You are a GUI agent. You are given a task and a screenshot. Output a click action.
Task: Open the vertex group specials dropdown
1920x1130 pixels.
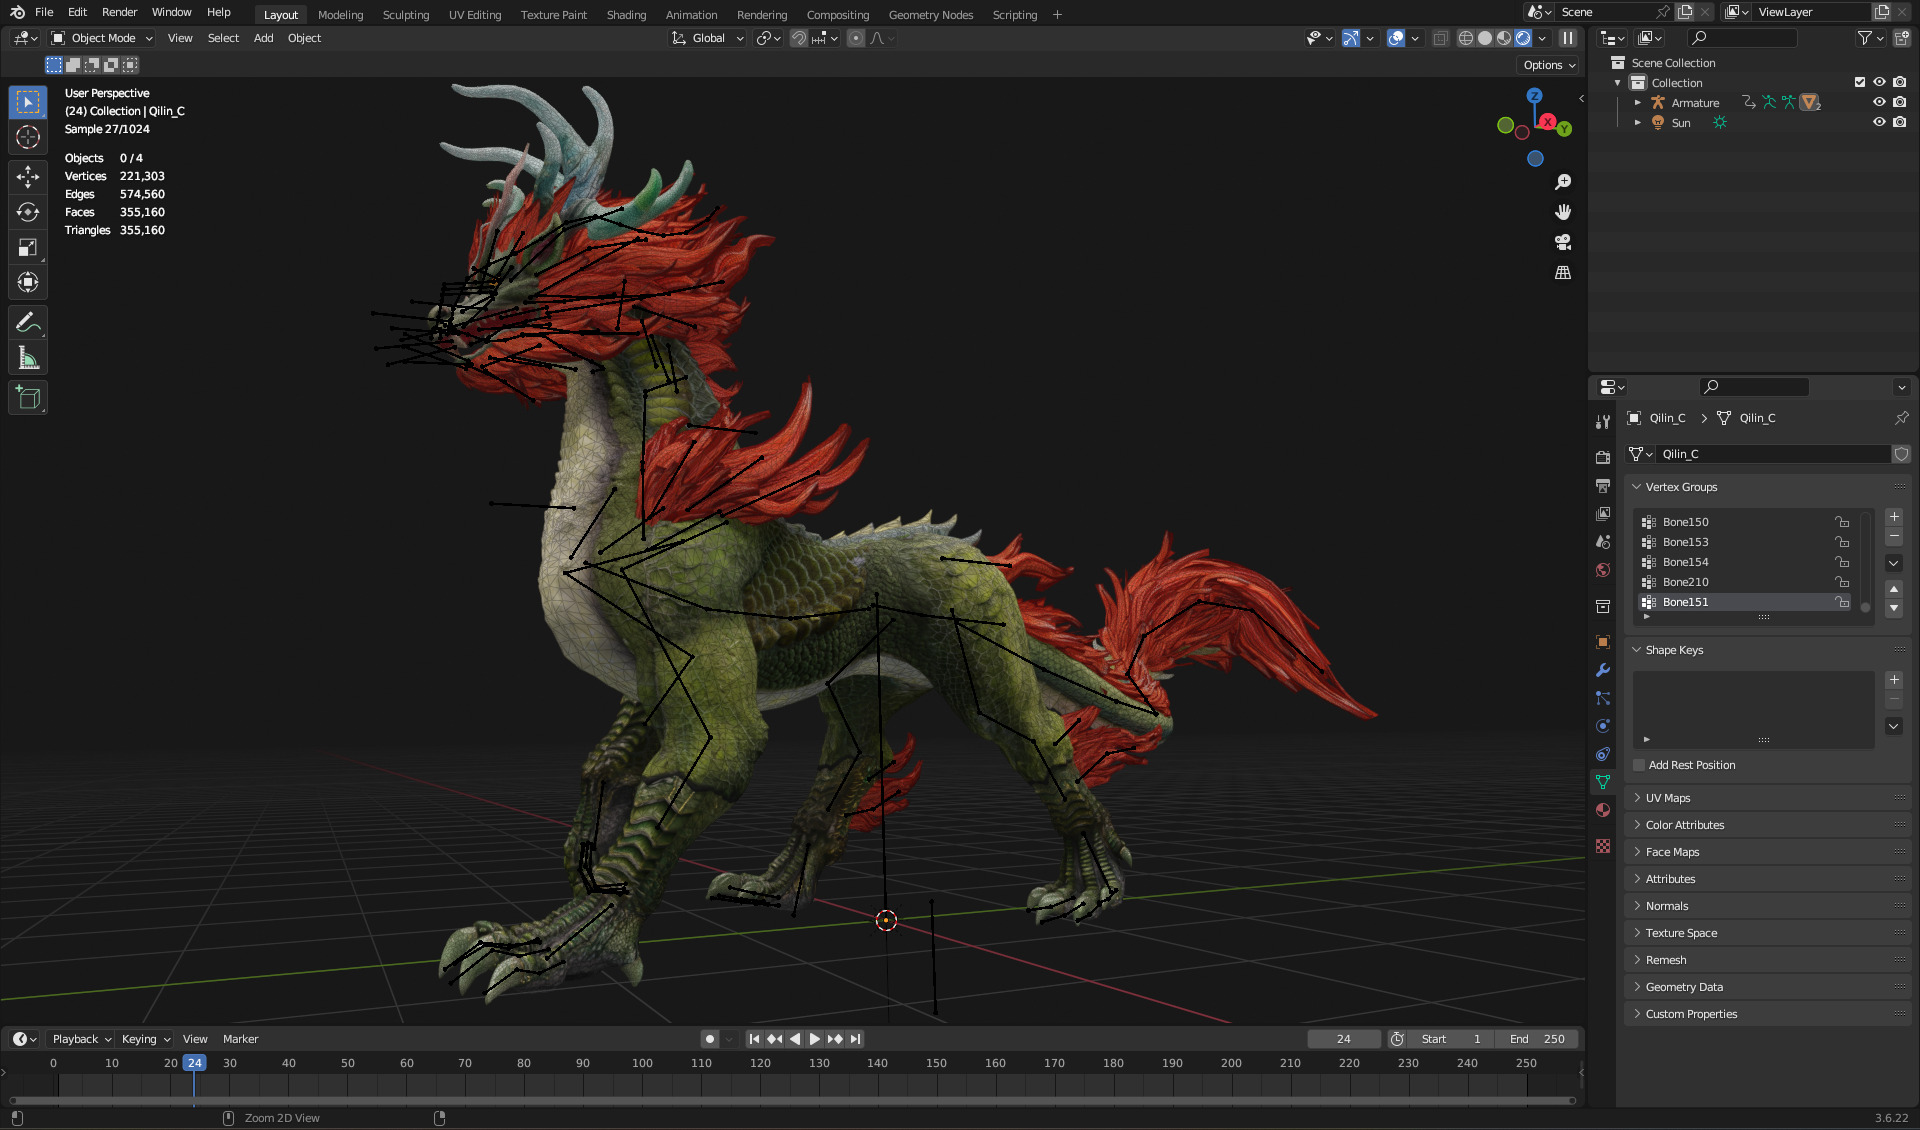point(1894,563)
